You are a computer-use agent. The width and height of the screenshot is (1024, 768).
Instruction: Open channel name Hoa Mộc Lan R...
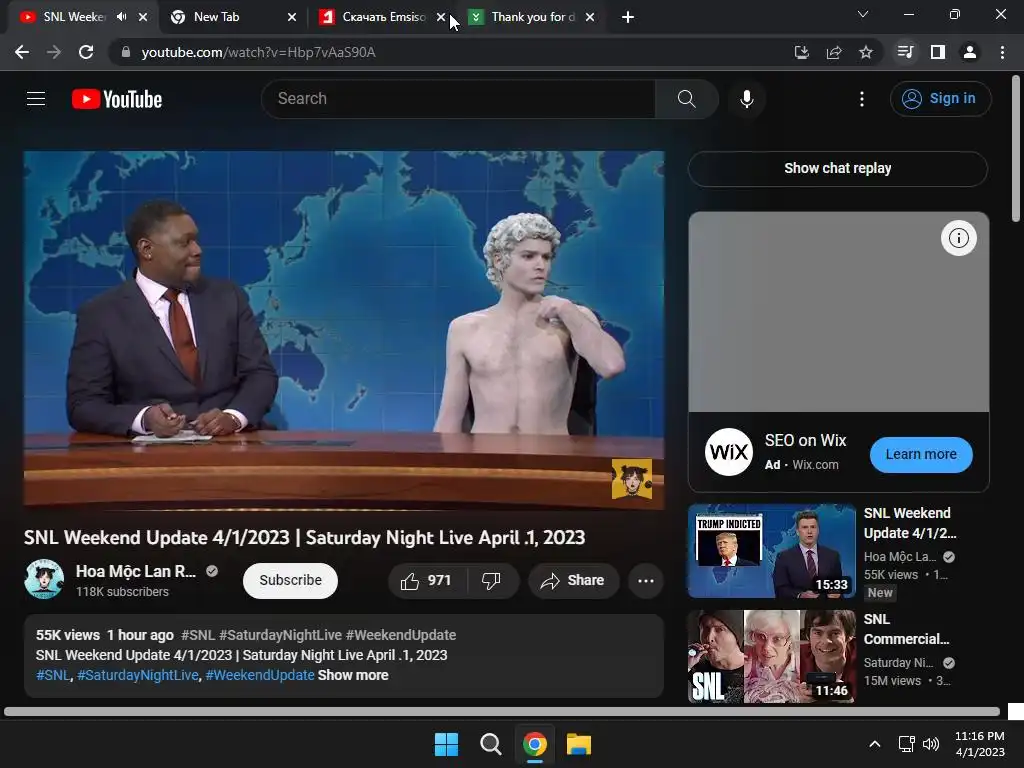pos(136,571)
